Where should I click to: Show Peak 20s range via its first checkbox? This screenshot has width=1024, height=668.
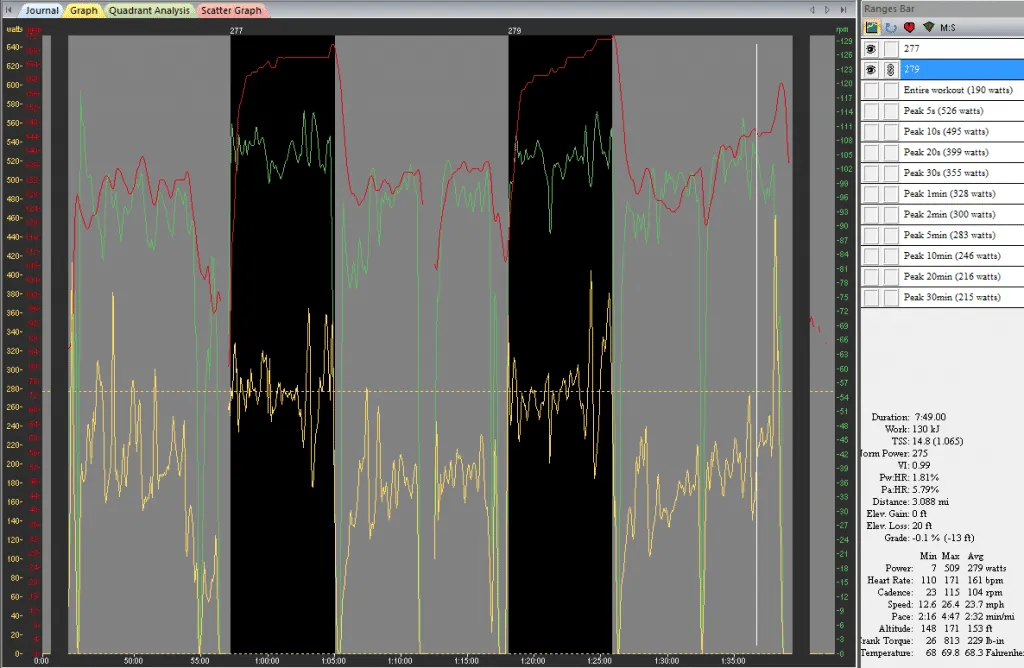[871, 153]
